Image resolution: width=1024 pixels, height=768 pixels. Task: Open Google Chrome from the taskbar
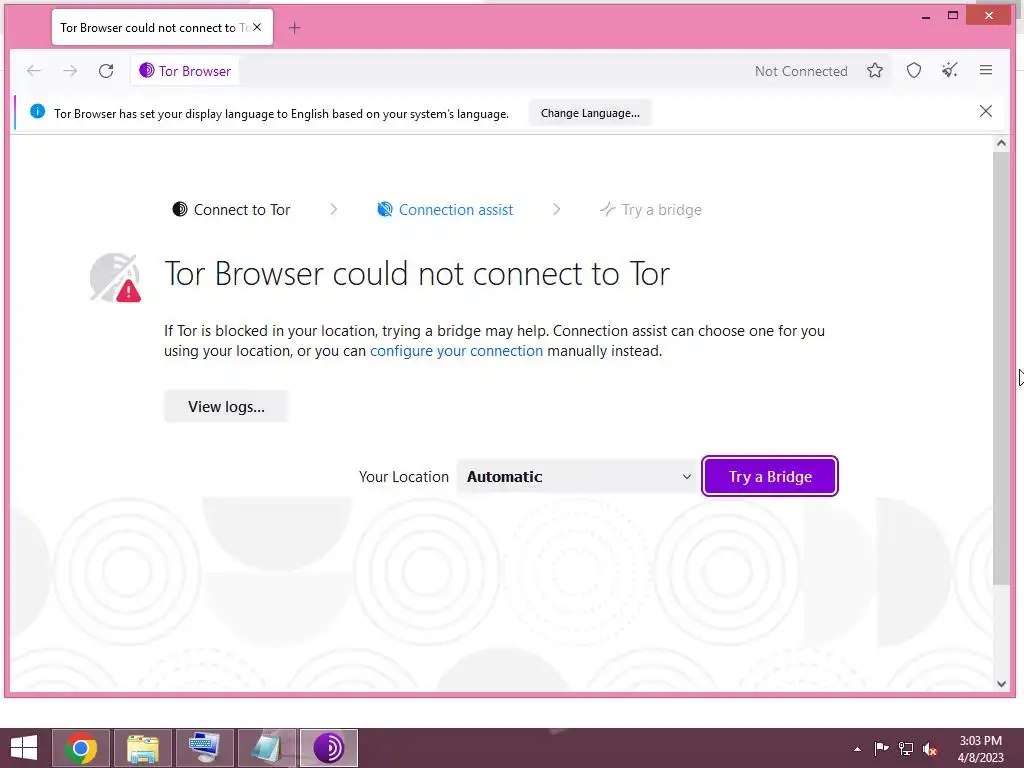coord(81,748)
